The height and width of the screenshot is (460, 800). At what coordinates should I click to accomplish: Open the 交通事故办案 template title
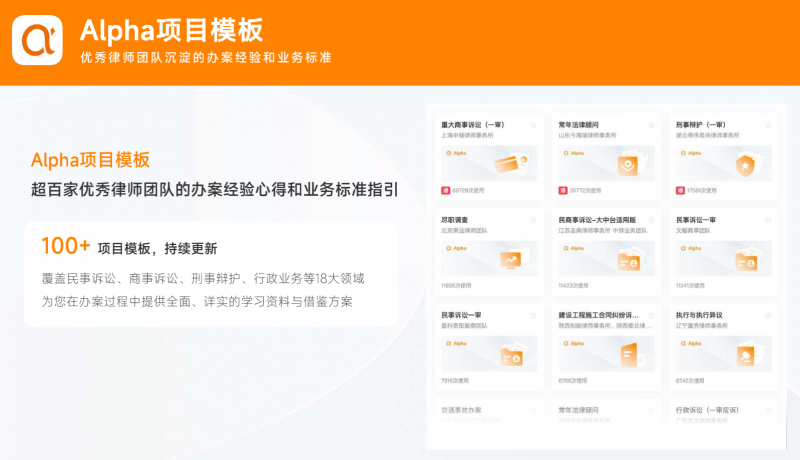tap(461, 410)
